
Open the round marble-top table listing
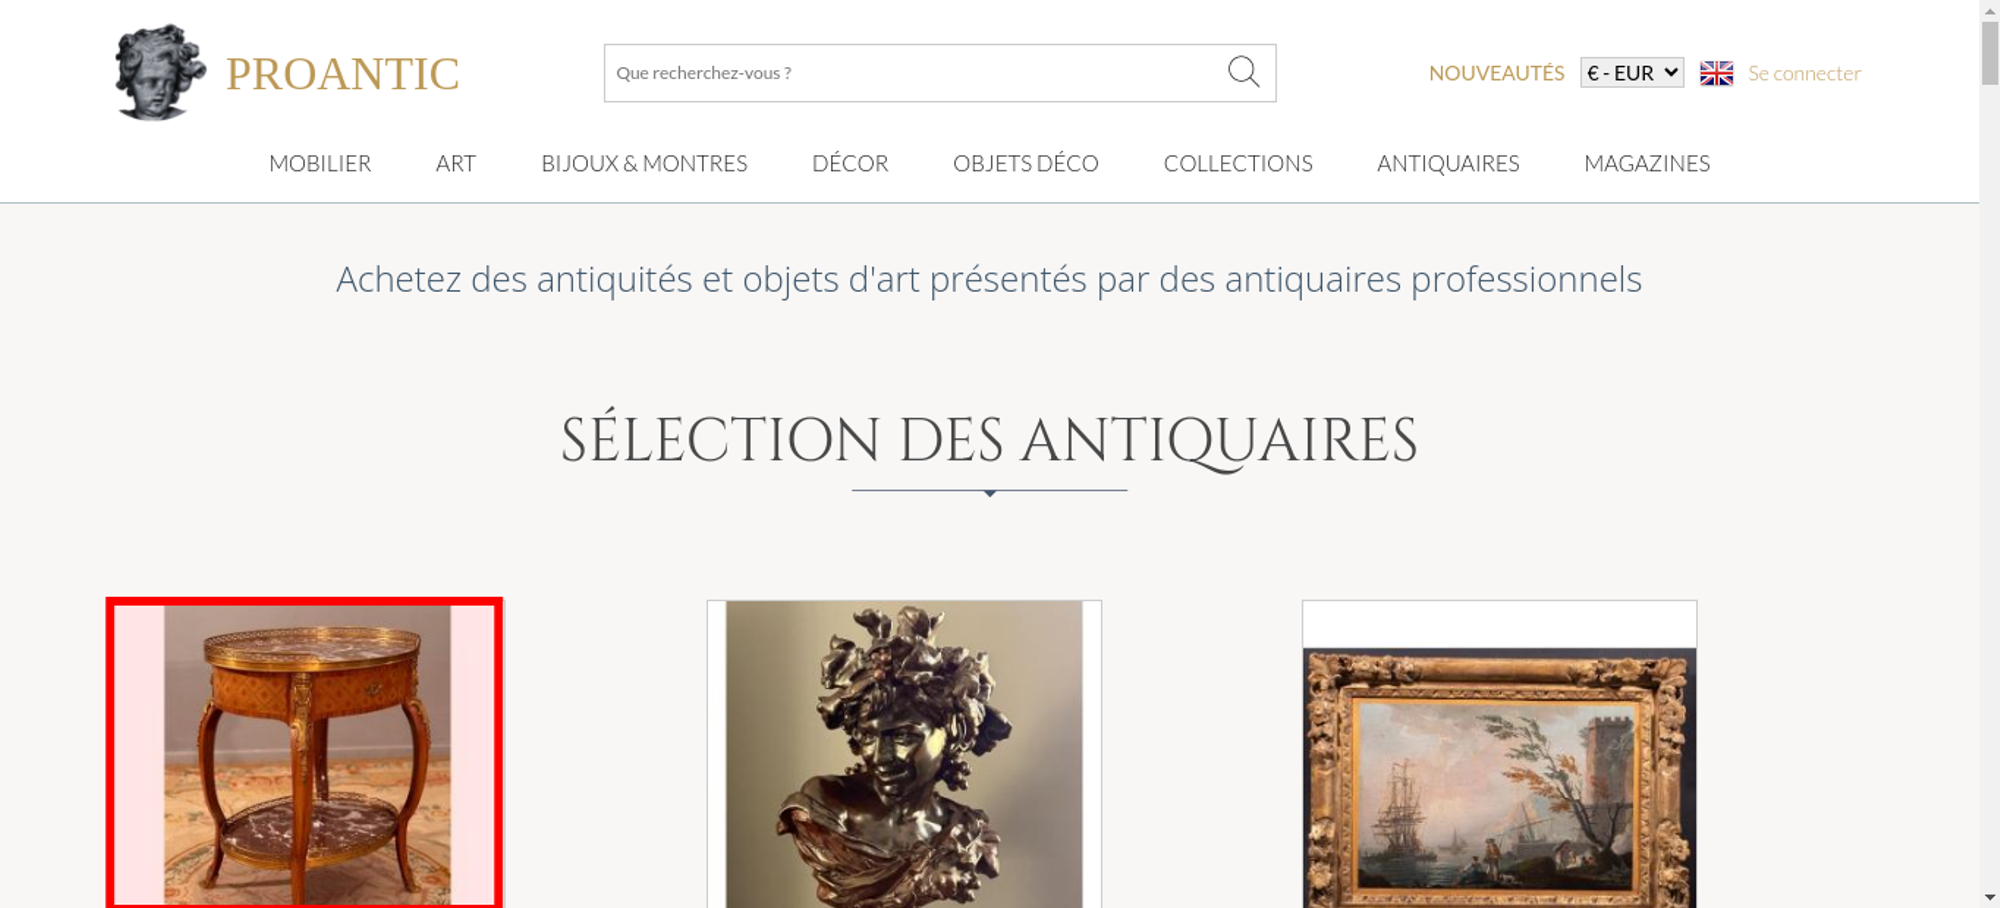point(305,754)
